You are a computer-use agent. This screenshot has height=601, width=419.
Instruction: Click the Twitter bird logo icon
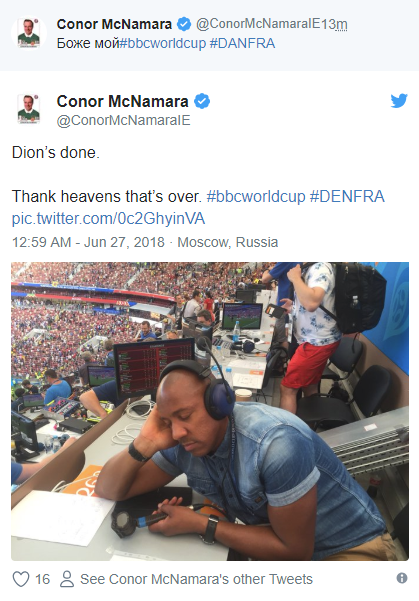pyautogui.click(x=399, y=101)
